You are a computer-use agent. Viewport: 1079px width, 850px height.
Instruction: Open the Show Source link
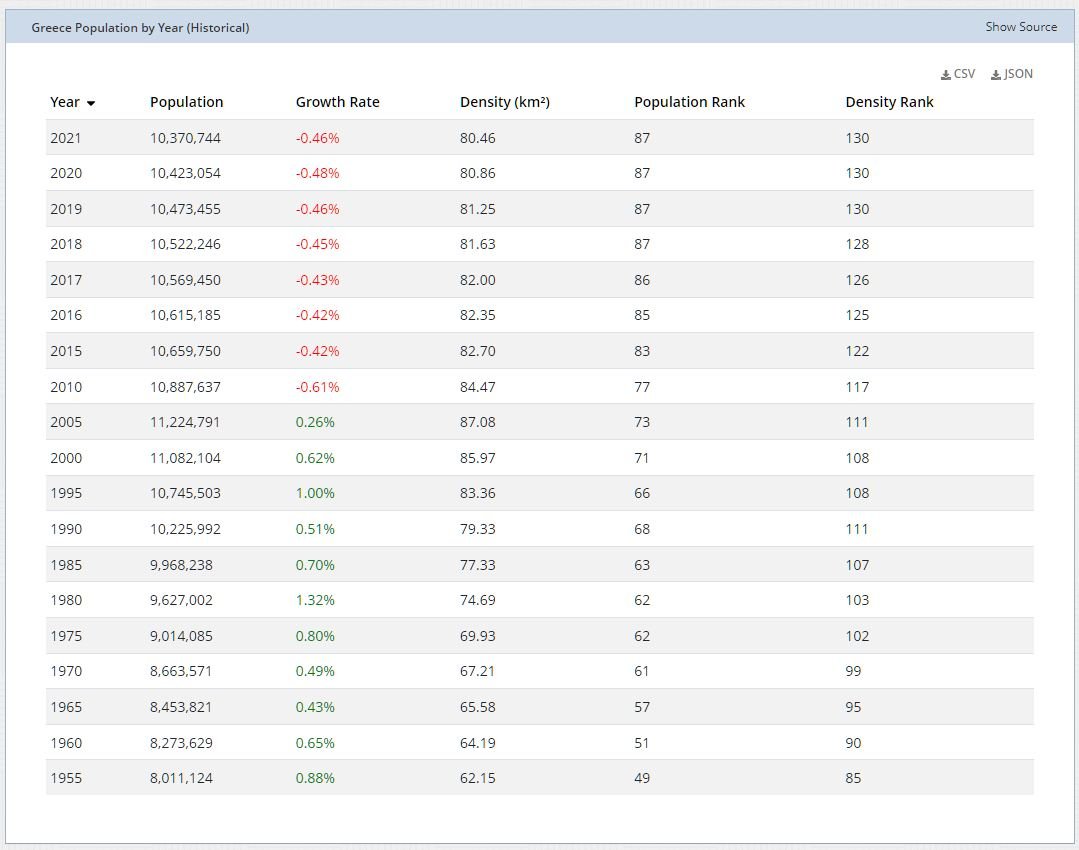click(x=1020, y=27)
